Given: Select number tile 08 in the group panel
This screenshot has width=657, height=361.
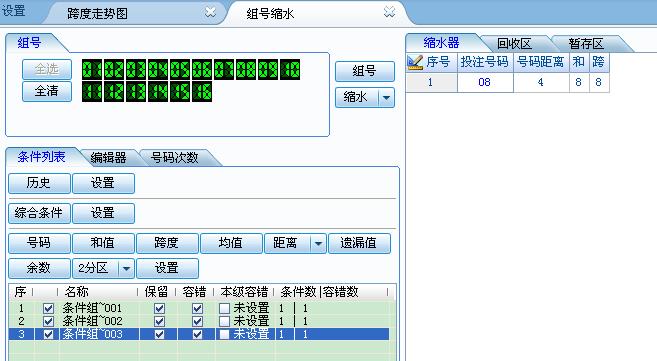Looking at the screenshot, I should tap(246, 70).
